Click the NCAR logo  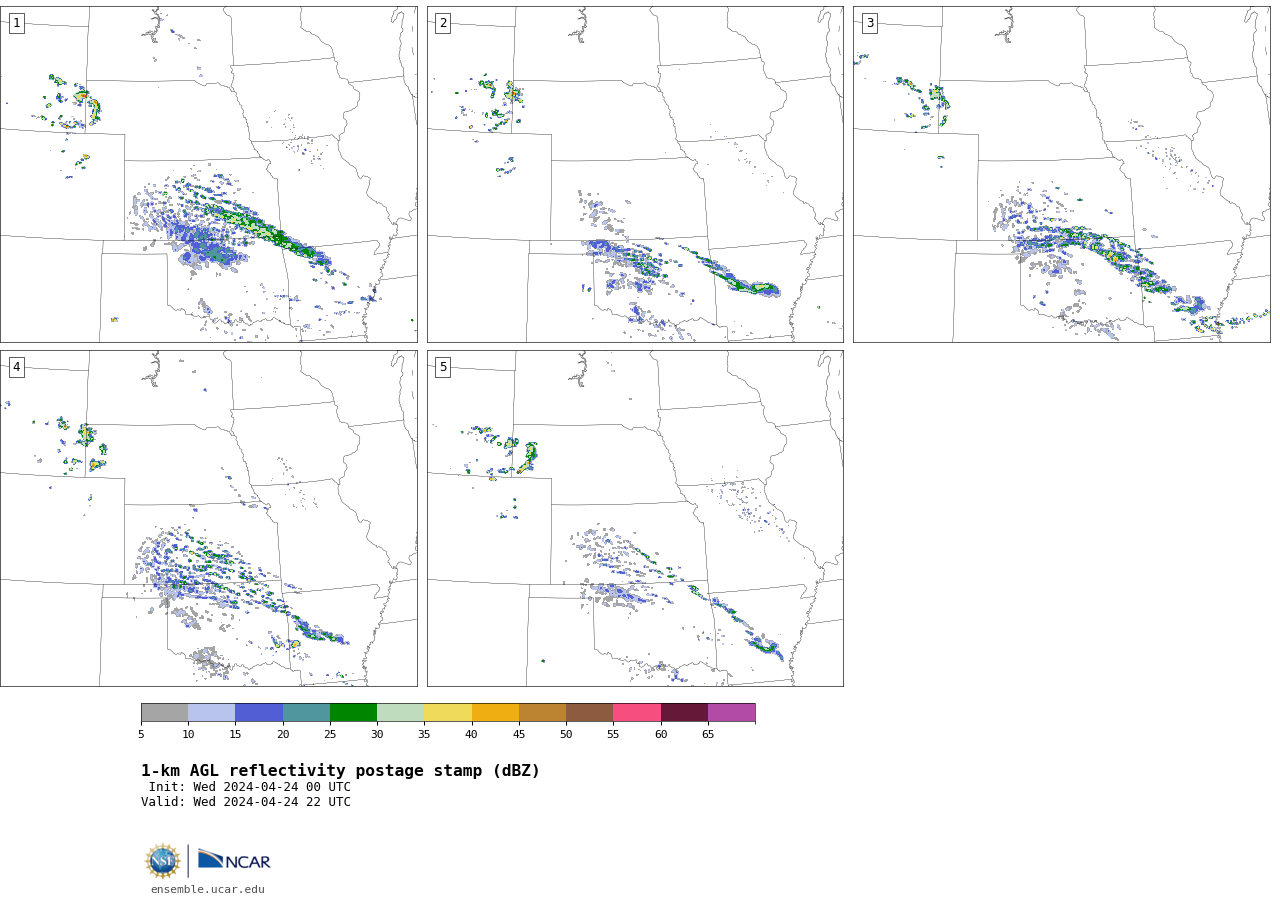[234, 860]
